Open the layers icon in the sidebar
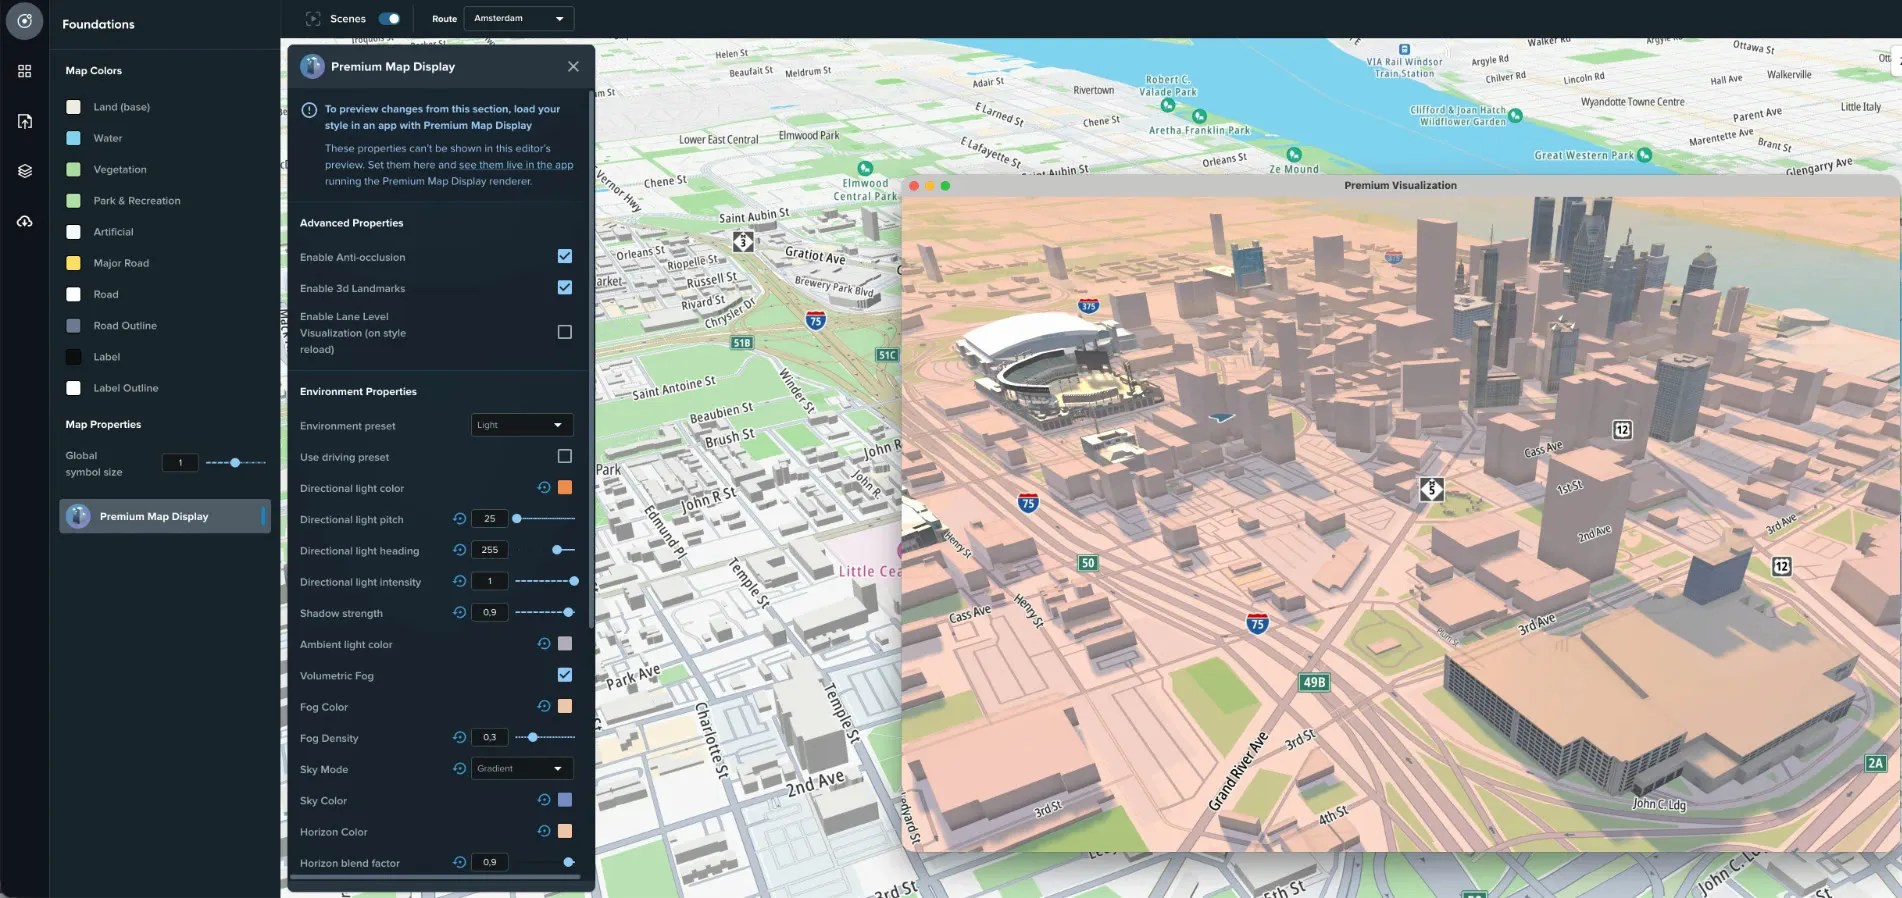1902x898 pixels. point(25,171)
